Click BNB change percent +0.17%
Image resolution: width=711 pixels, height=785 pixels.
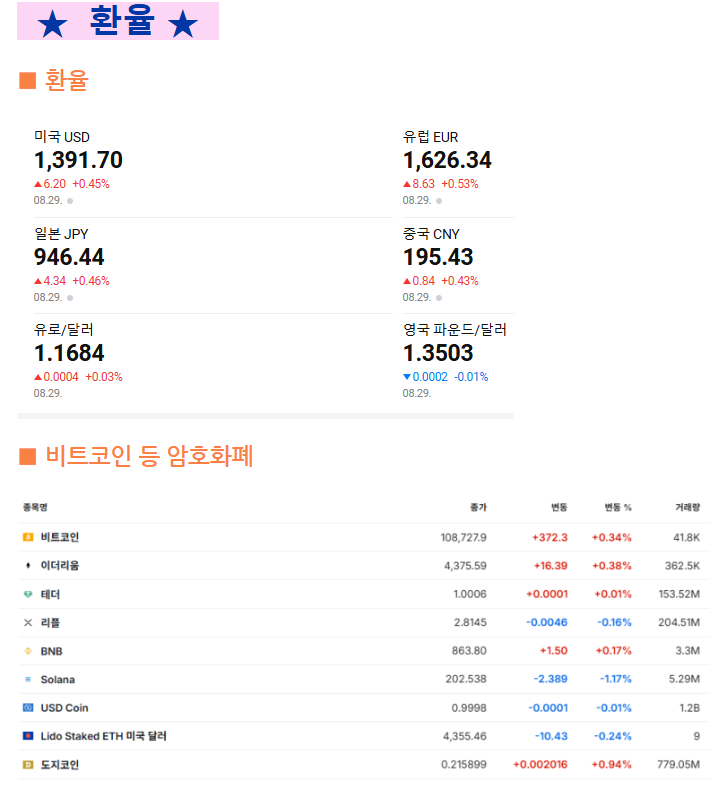(613, 651)
